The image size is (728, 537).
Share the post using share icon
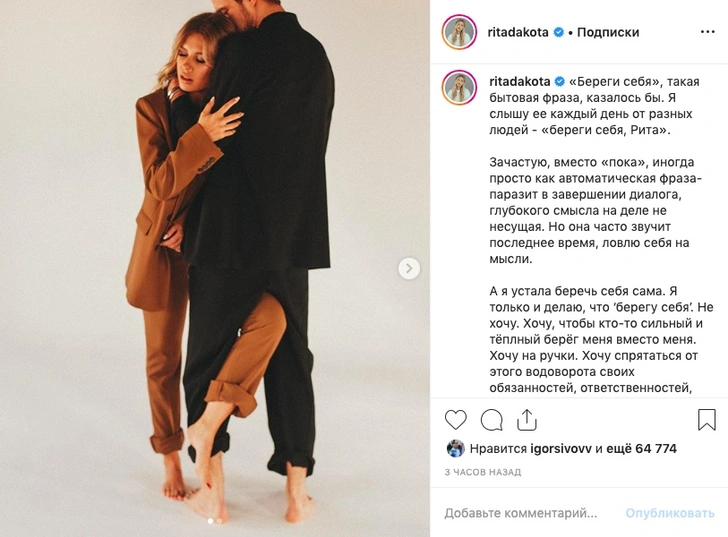tap(526, 420)
